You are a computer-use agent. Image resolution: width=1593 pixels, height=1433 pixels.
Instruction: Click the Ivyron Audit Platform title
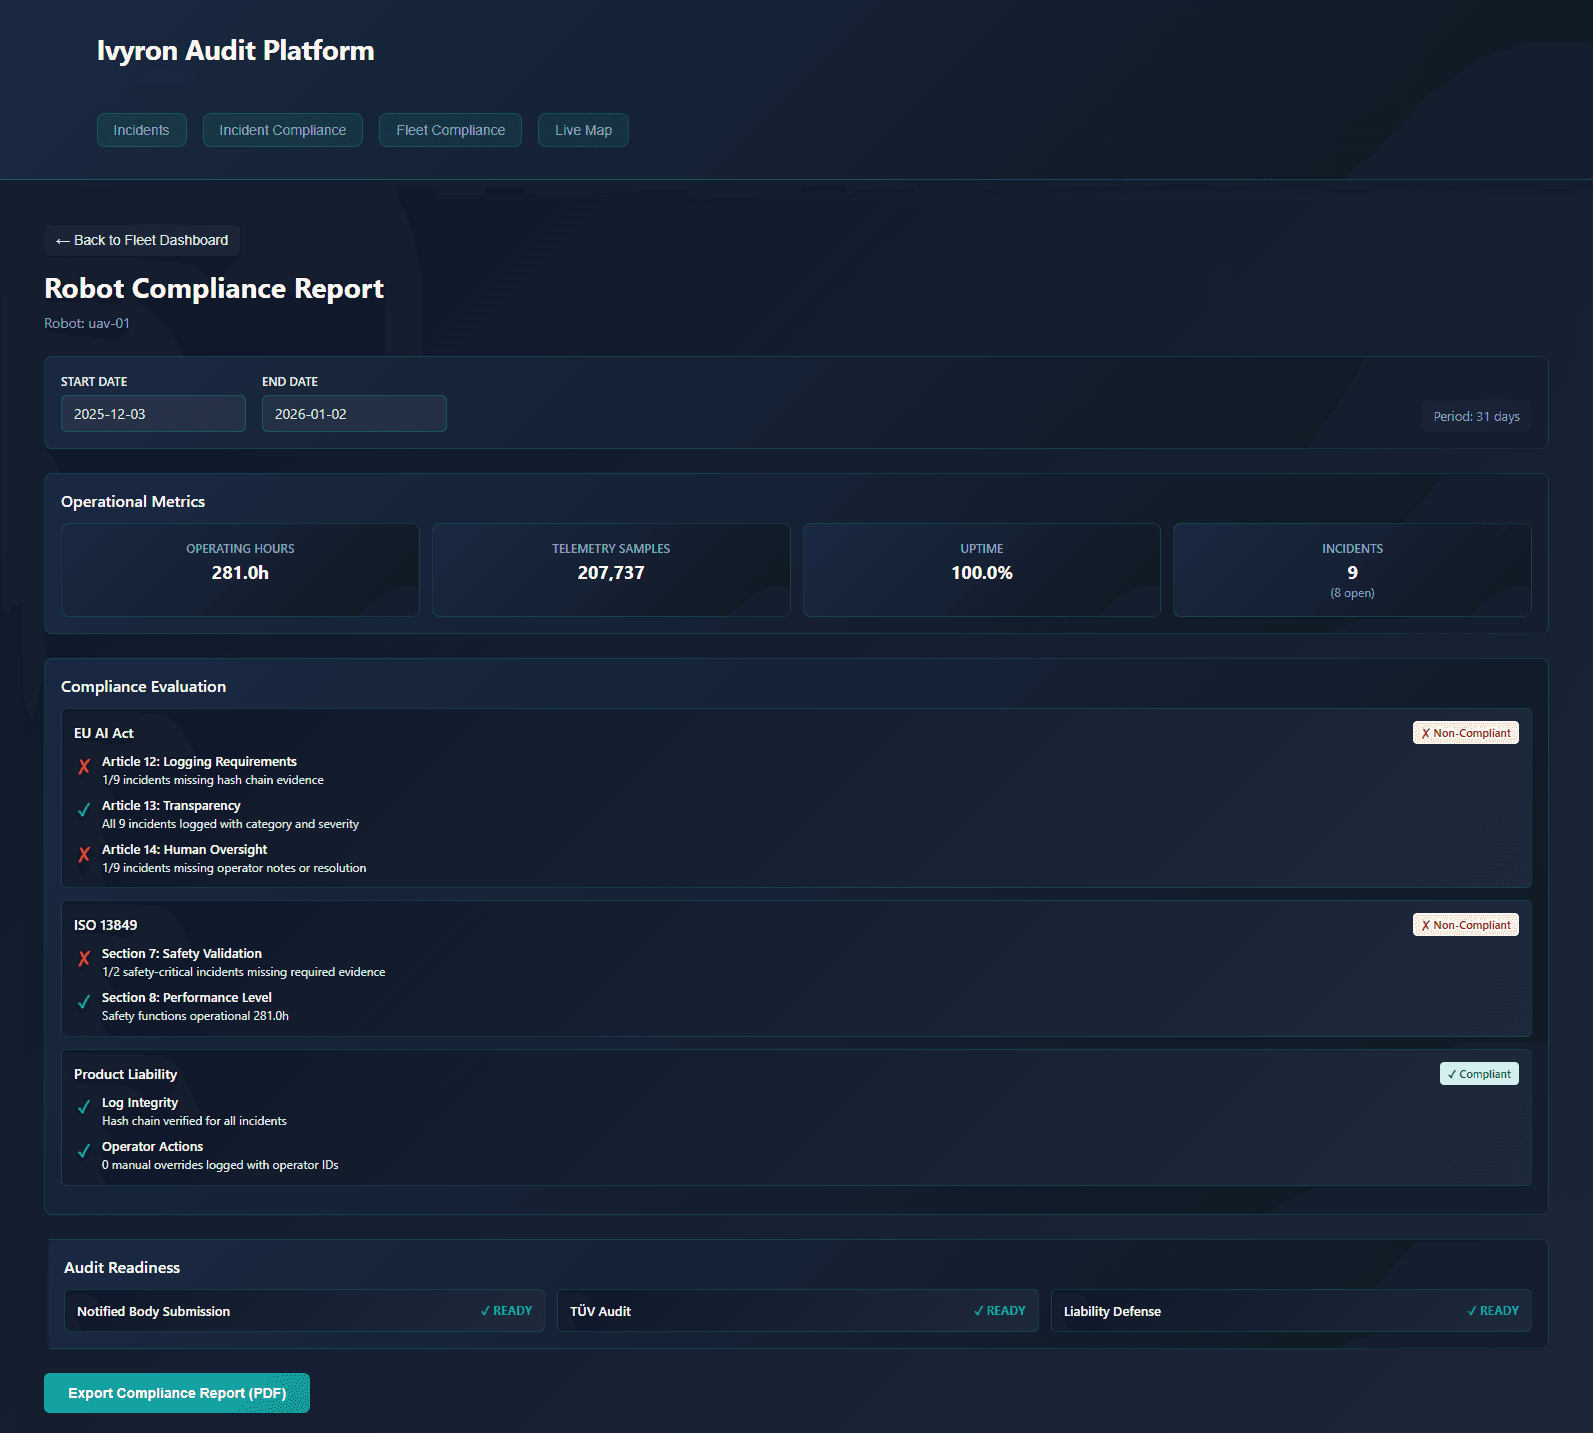coord(235,51)
